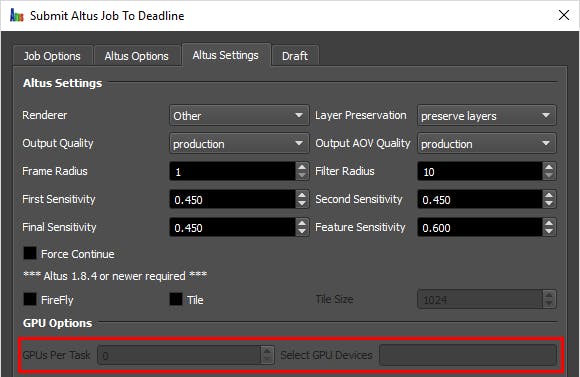
Task: Increase Second Sensitivity with up arrow
Action: click(549, 195)
